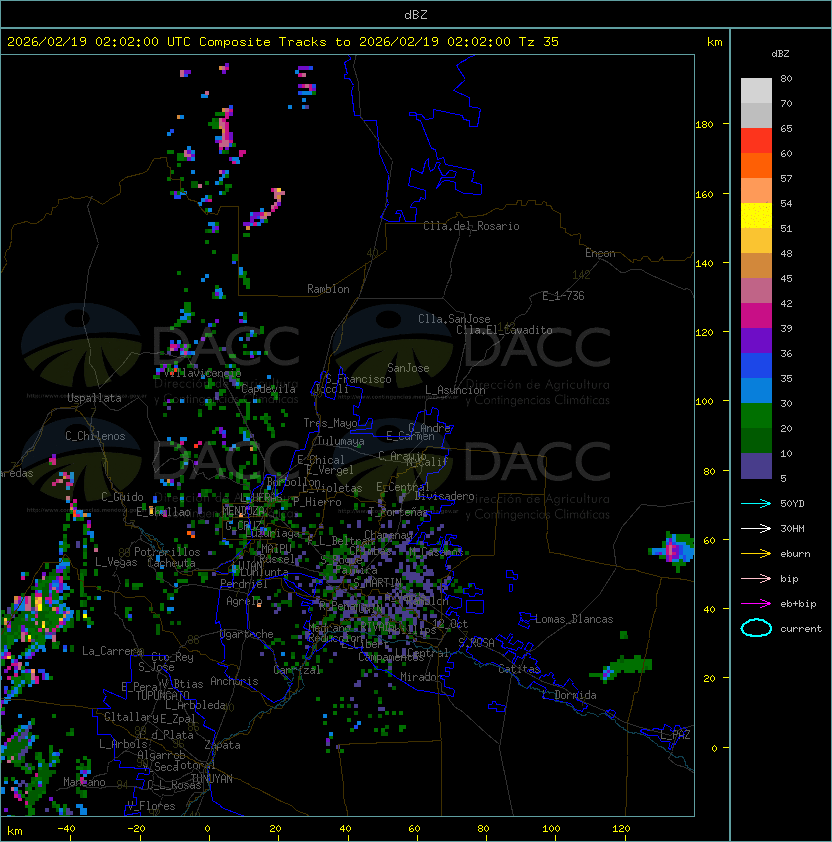Click the bright green 20-30 dBZ swatch
The image size is (832, 842).
(756, 416)
